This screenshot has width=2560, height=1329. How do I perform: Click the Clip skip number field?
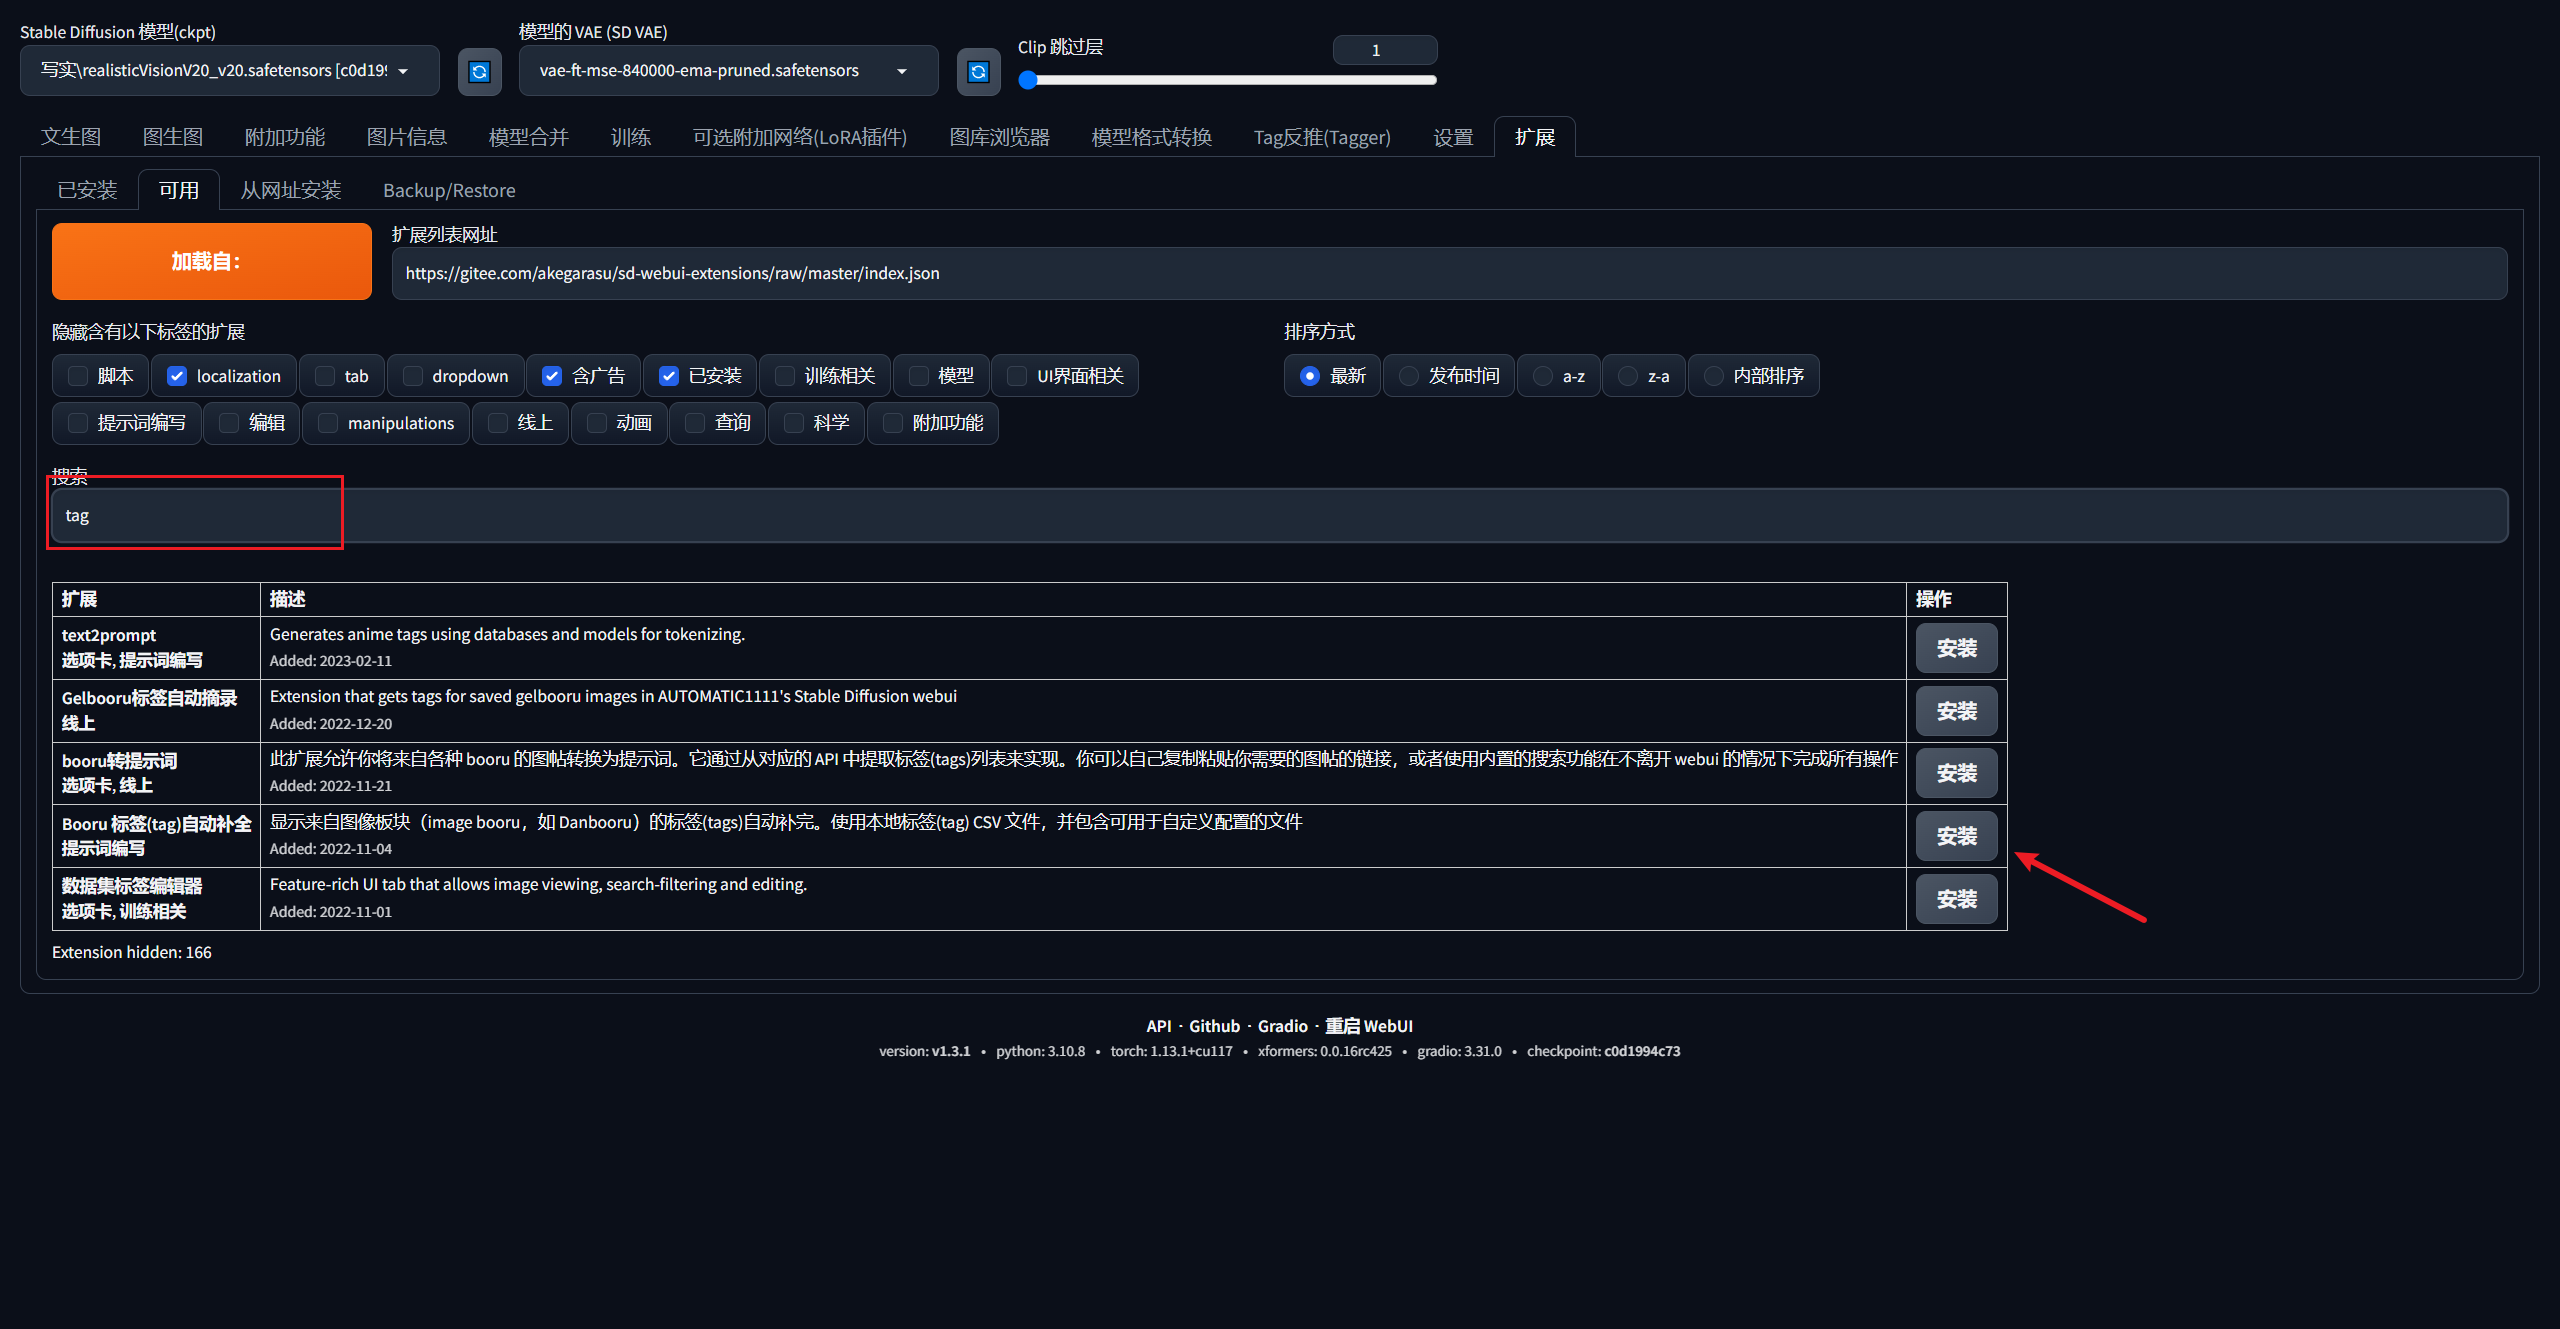(1384, 50)
